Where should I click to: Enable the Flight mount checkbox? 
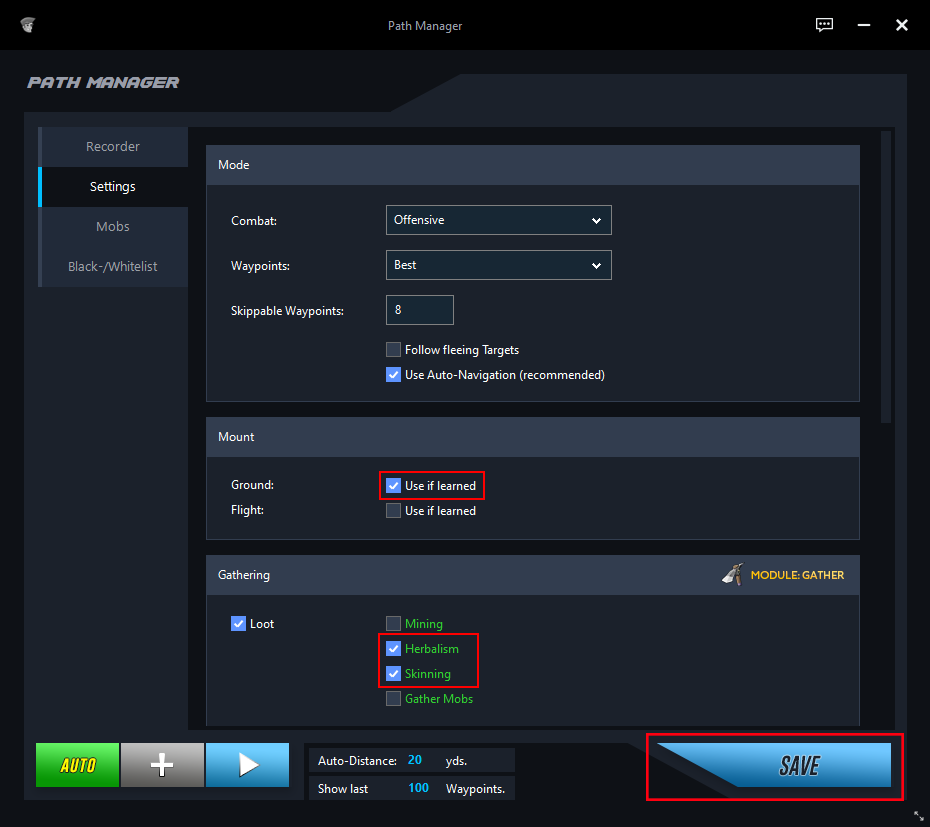click(x=394, y=511)
